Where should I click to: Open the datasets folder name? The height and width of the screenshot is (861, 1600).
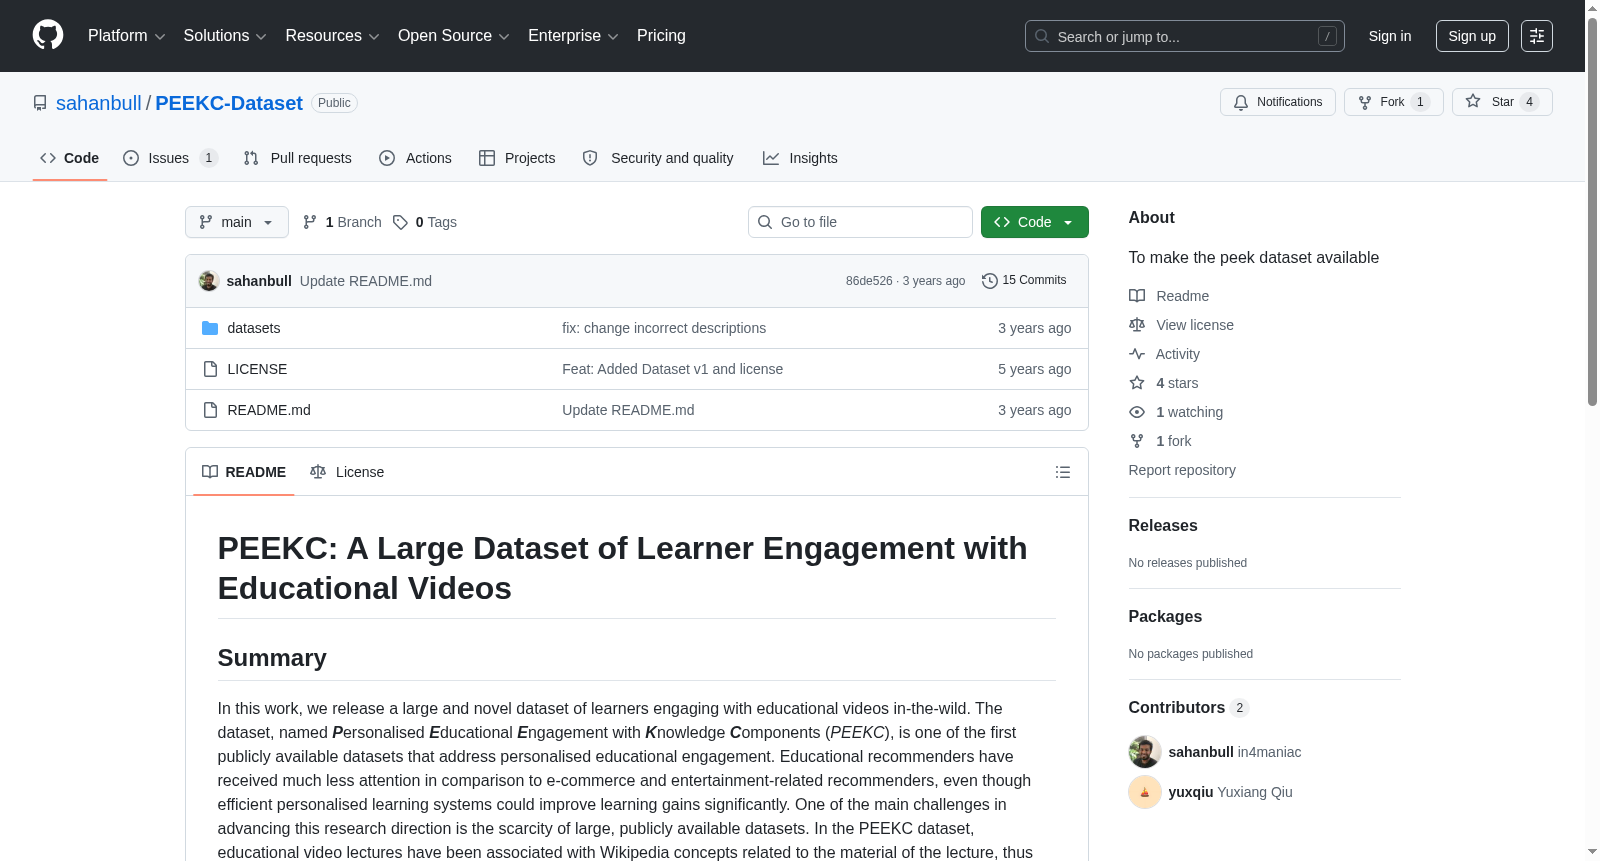pyautogui.click(x=254, y=328)
